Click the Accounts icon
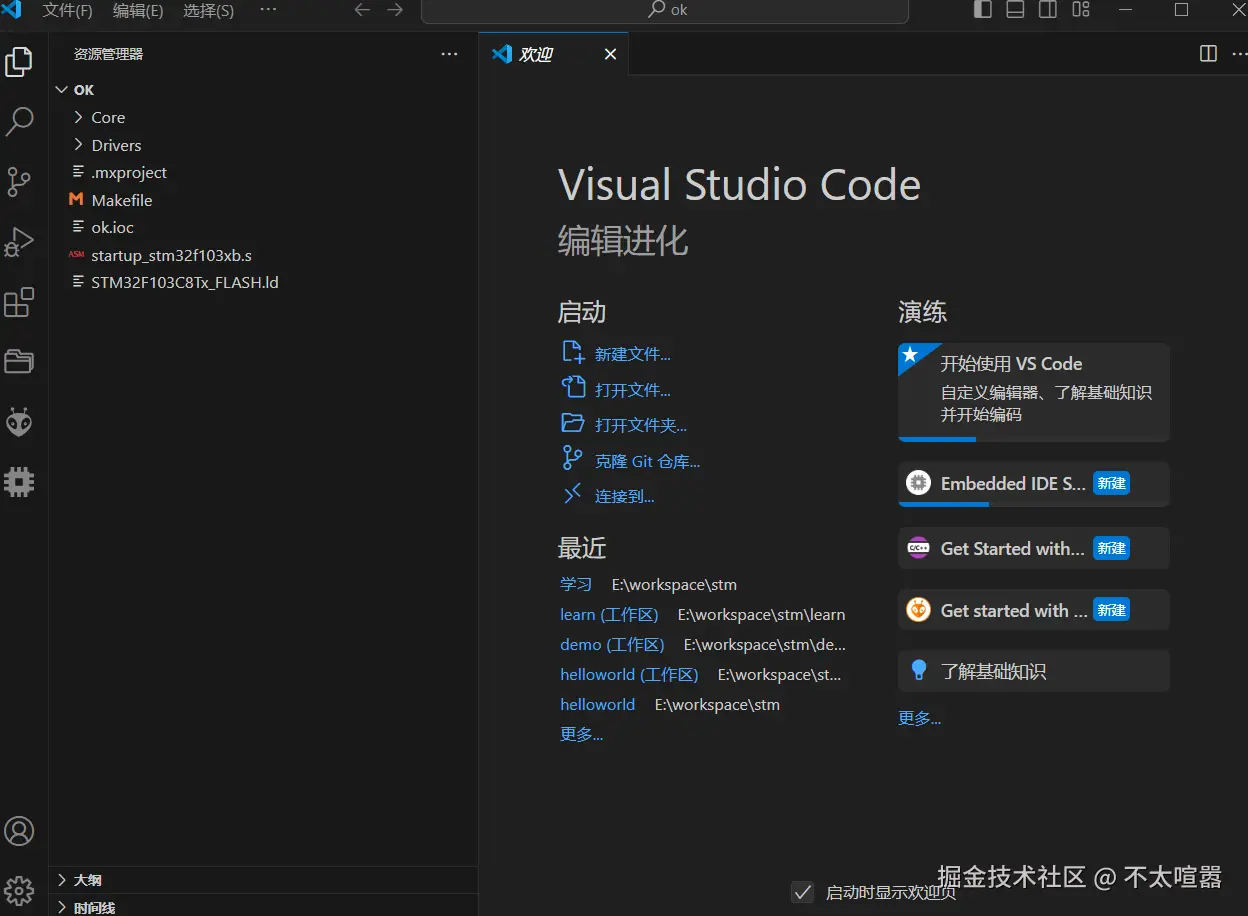 tap(19, 831)
